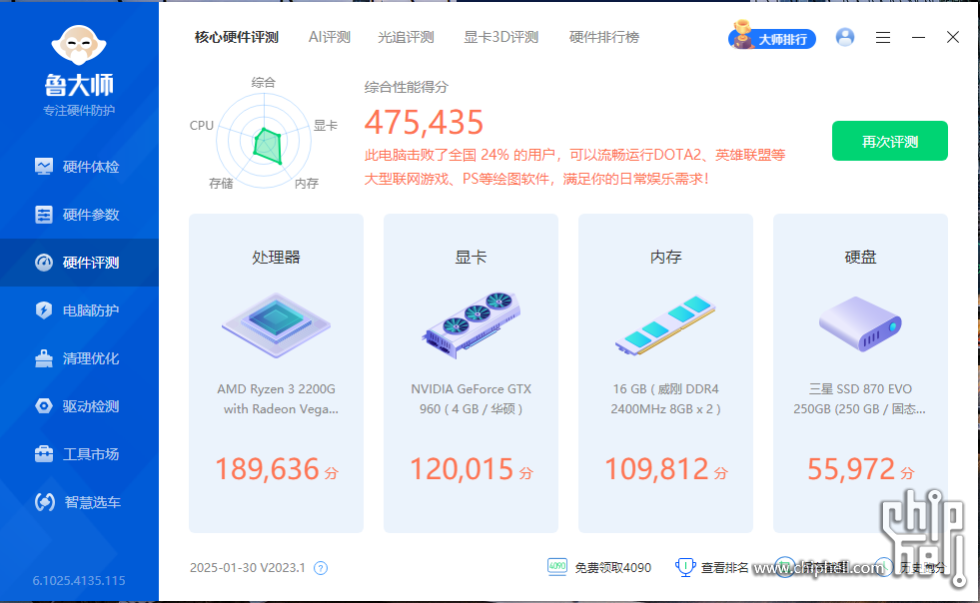Viewport: 980px width, 603px height.
Task: Click the overall score 475,435
Action: click(x=424, y=122)
